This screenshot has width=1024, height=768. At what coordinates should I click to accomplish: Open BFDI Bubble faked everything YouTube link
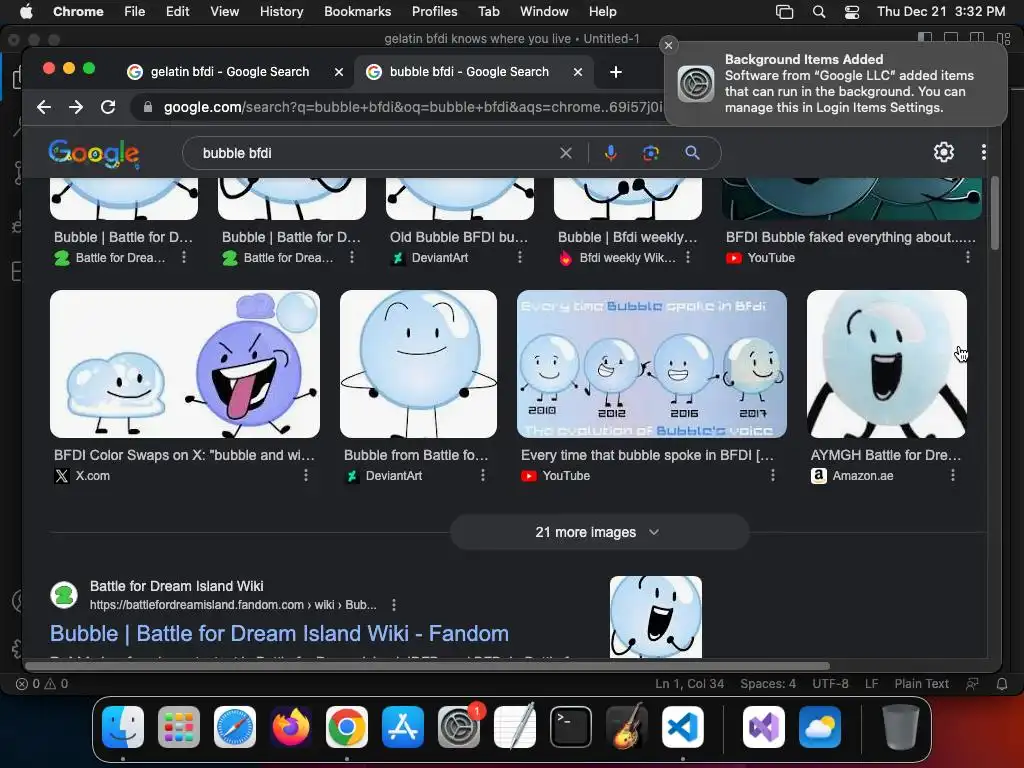[x=850, y=237]
